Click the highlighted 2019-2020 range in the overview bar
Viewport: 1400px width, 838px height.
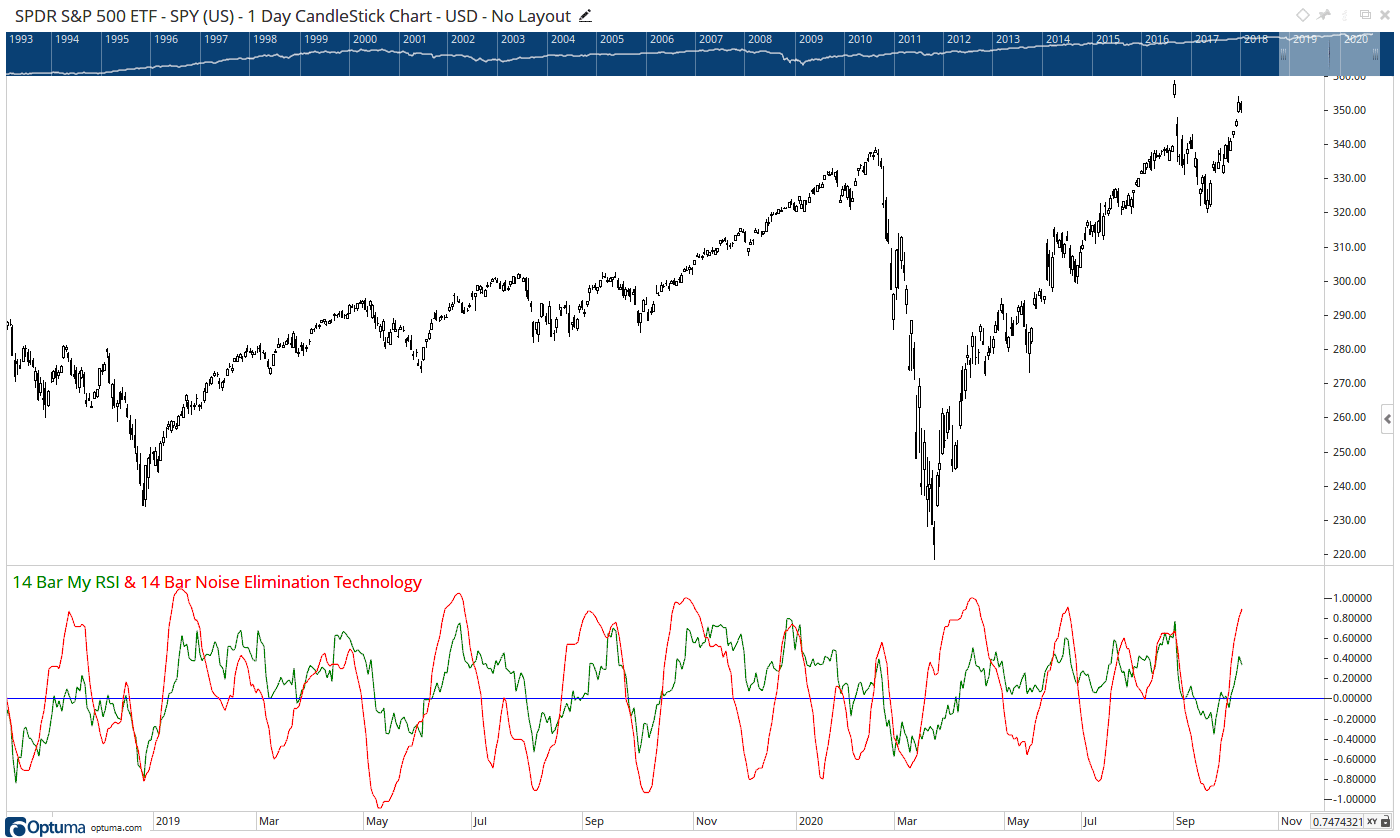pyautogui.click(x=1331, y=53)
